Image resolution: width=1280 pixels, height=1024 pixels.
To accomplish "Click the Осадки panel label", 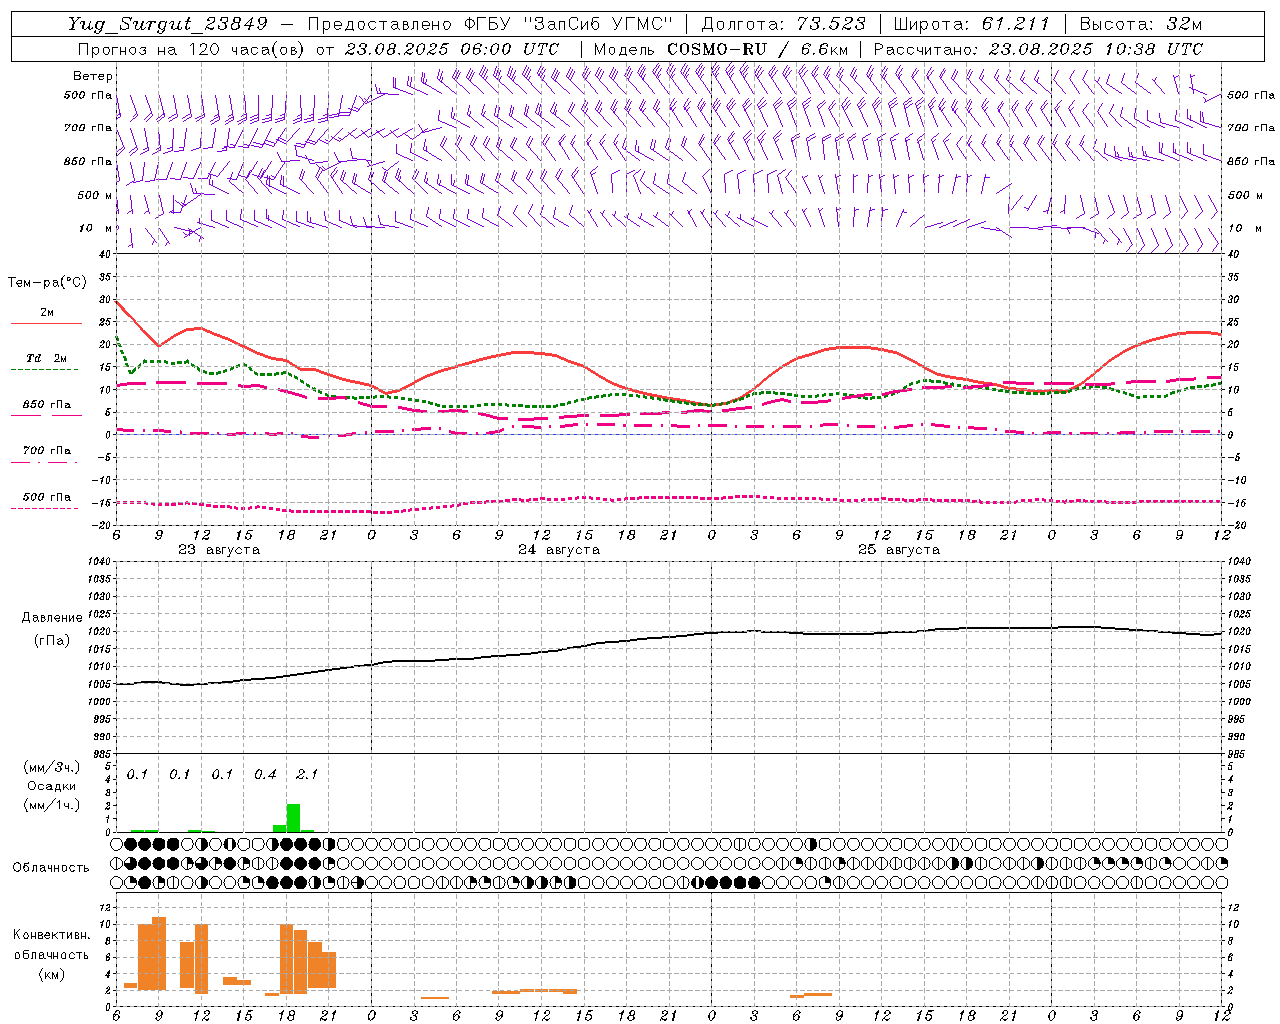I will pyautogui.click(x=51, y=786).
